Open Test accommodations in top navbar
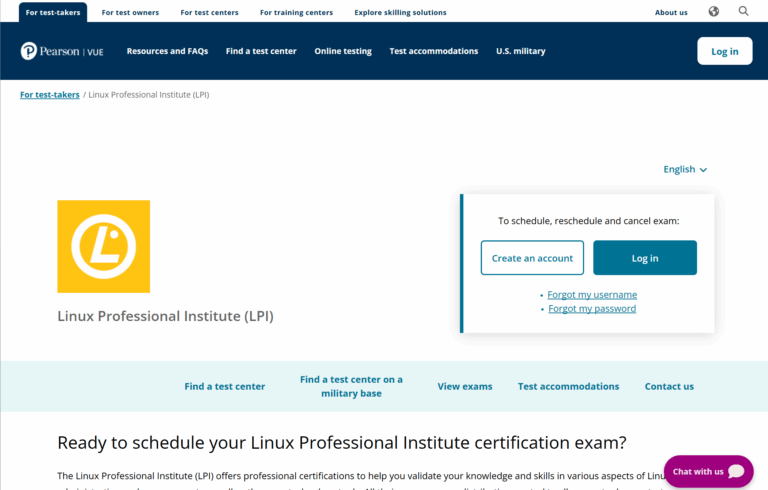 [433, 51]
